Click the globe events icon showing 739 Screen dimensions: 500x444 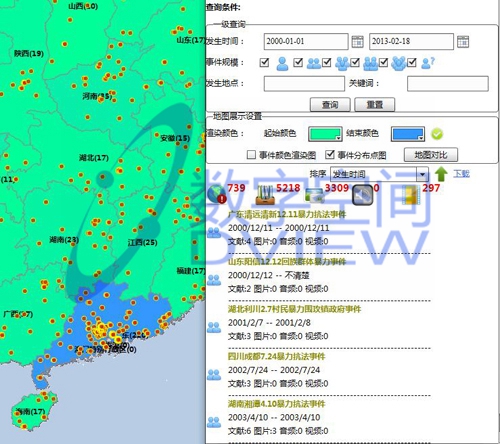[217, 194]
